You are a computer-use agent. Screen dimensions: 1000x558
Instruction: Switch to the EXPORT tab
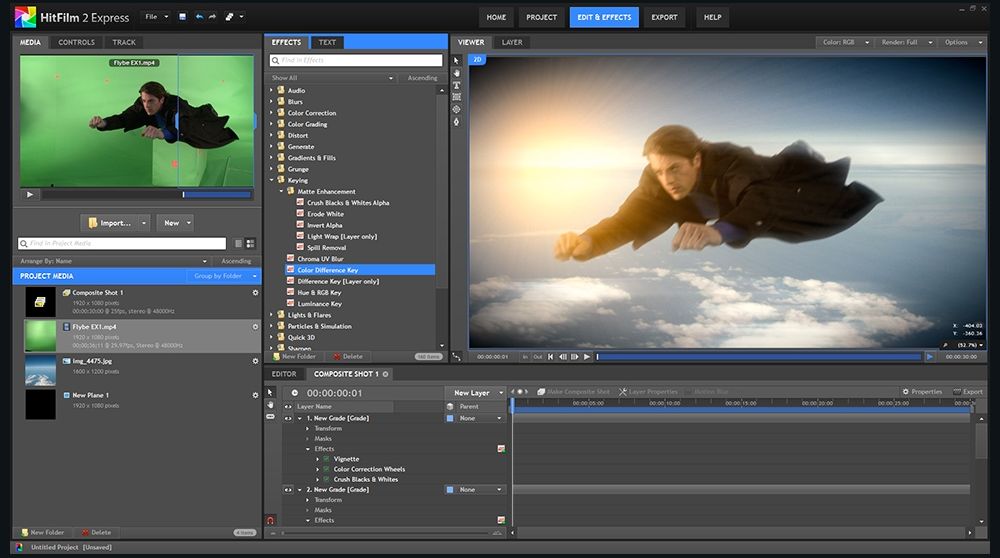pos(664,17)
